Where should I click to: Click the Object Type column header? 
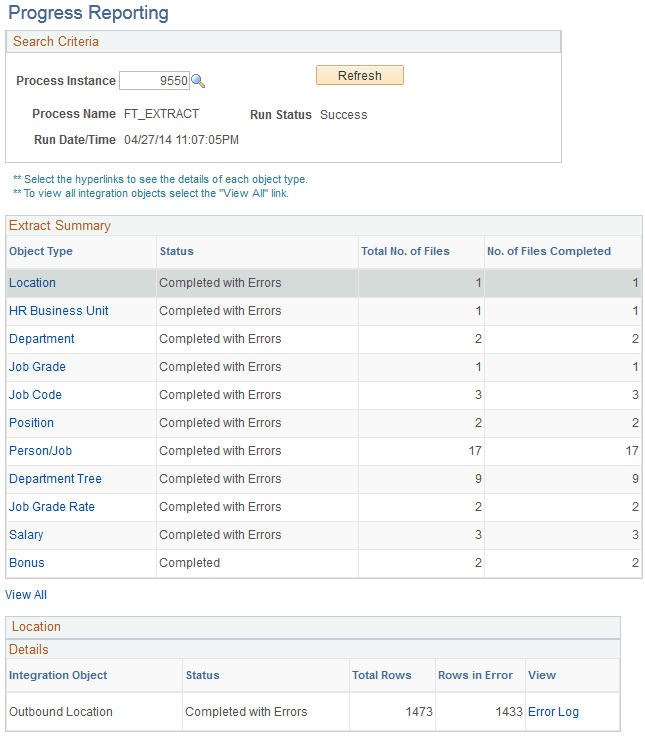41,251
